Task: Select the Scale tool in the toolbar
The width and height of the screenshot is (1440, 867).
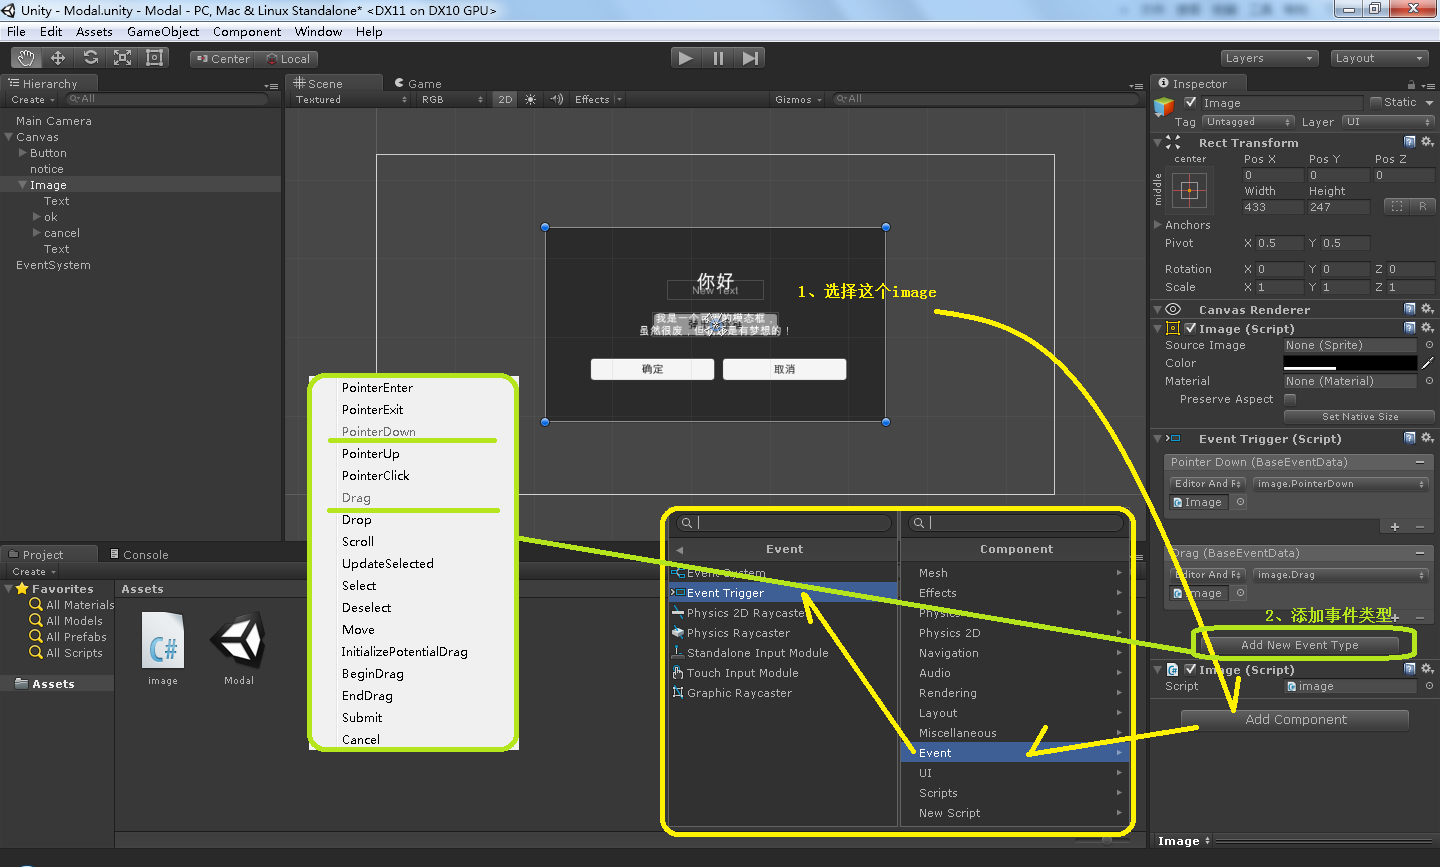Action: click(x=123, y=58)
